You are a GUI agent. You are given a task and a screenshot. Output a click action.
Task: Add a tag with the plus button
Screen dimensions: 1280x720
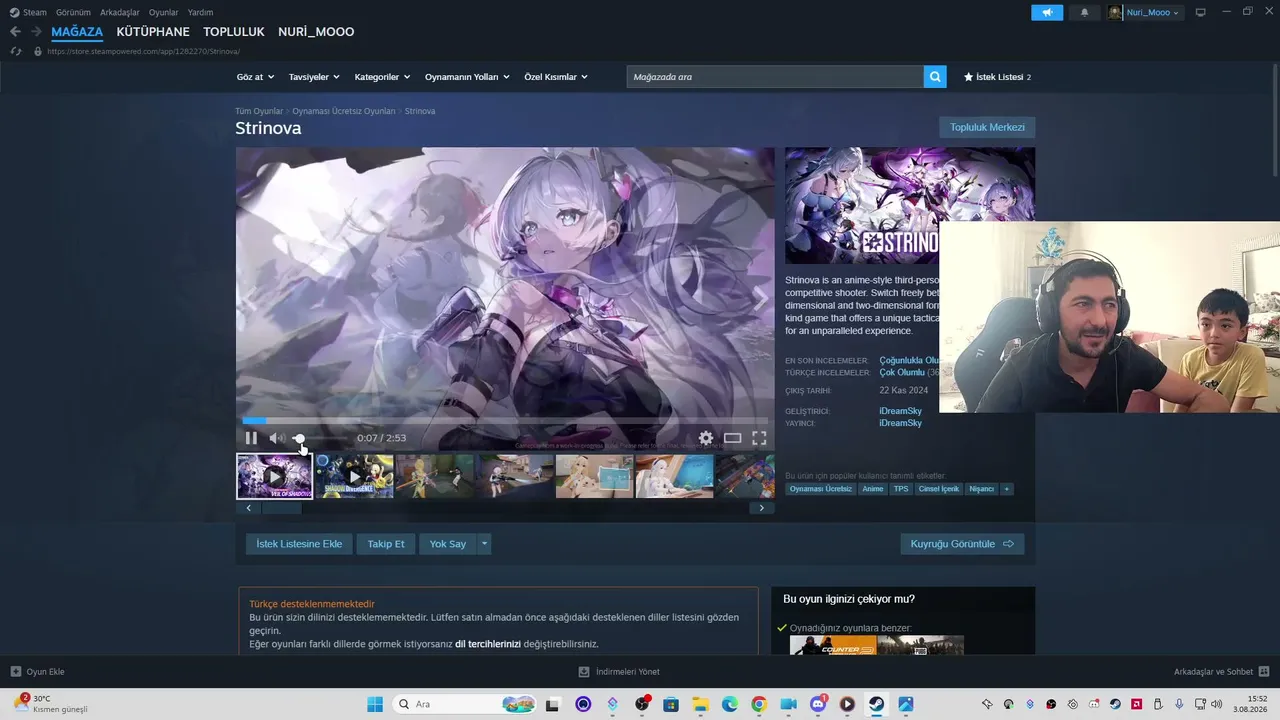coord(1007,489)
